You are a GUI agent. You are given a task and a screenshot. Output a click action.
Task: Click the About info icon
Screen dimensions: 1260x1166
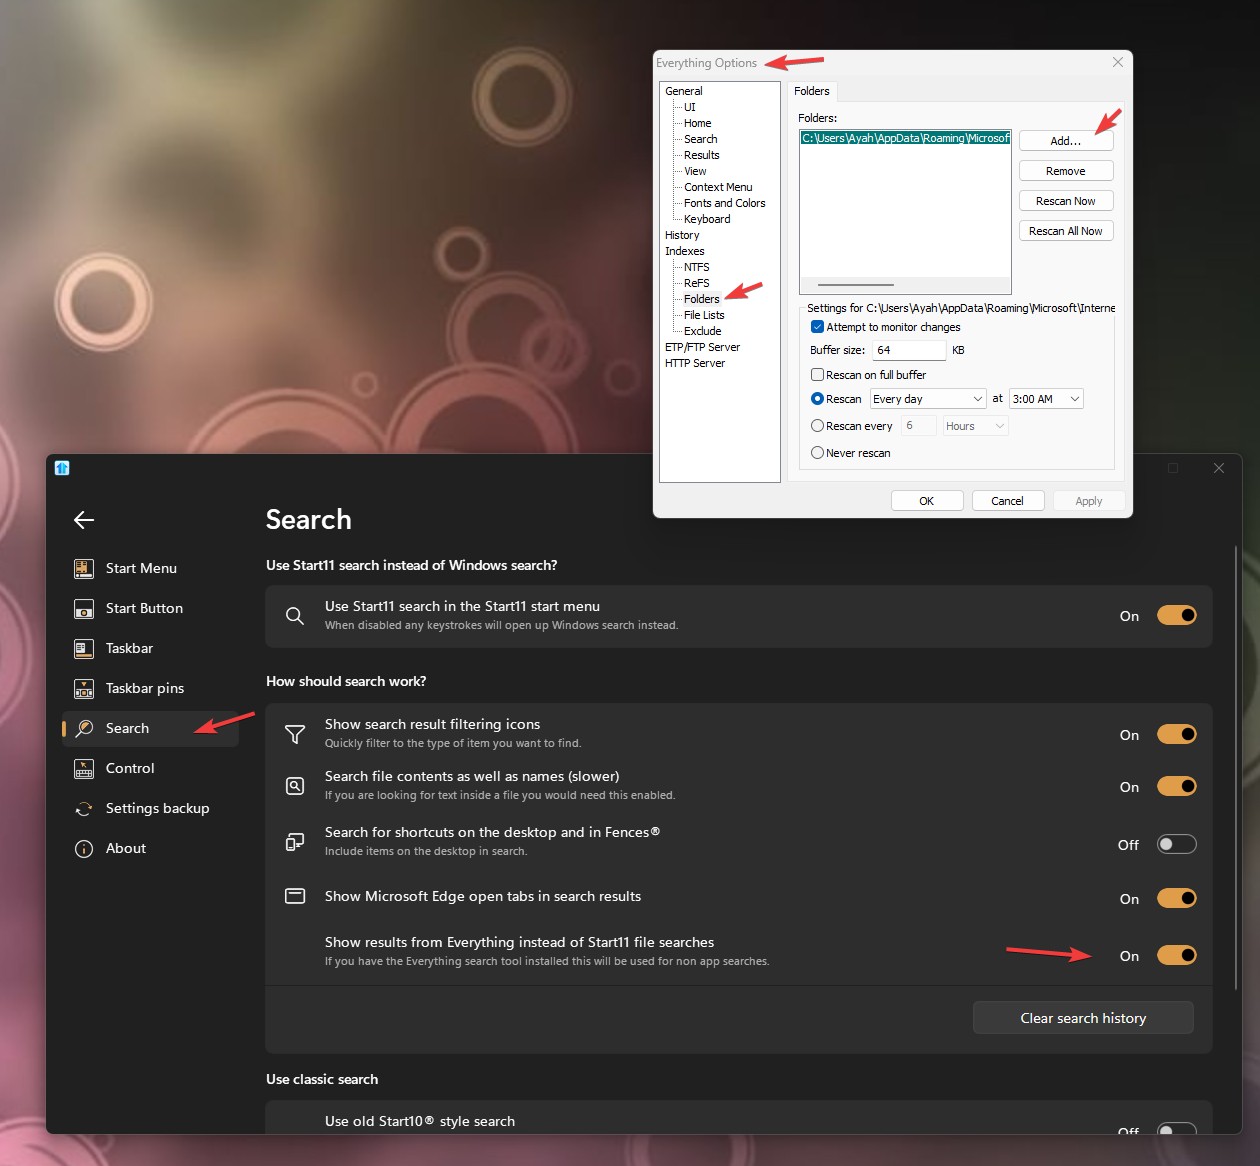[x=84, y=848]
